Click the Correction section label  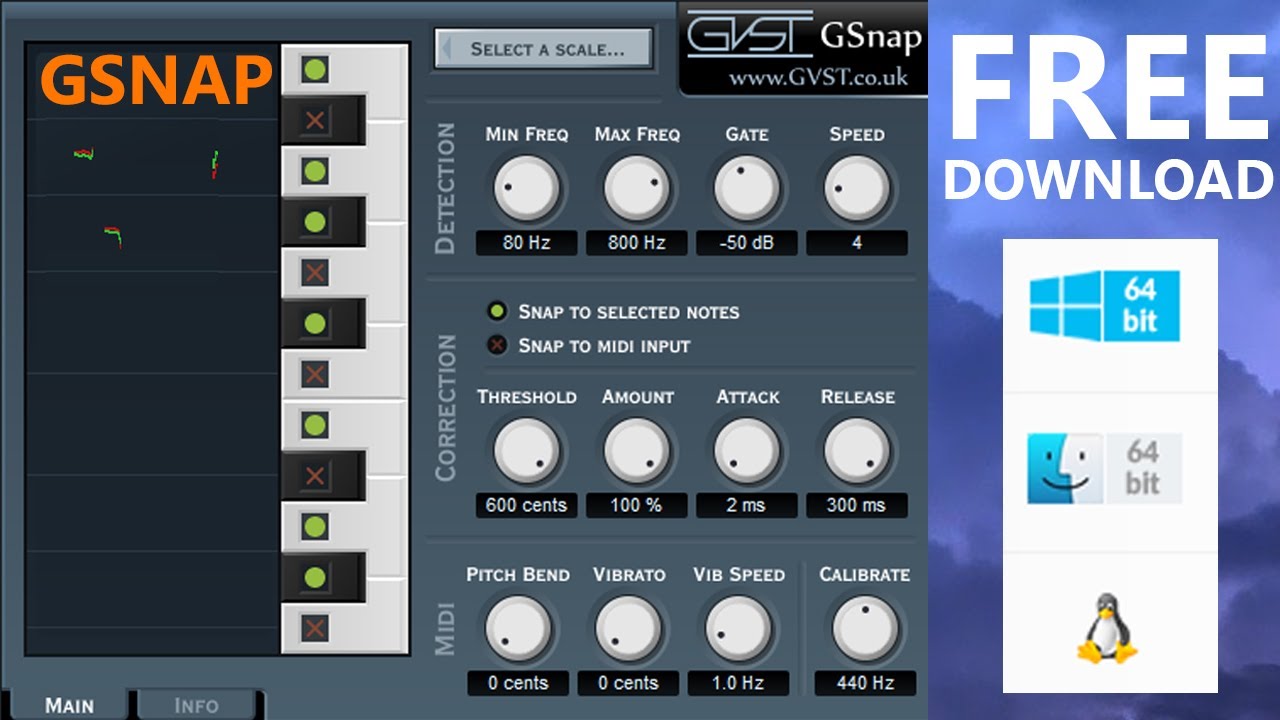(446, 407)
